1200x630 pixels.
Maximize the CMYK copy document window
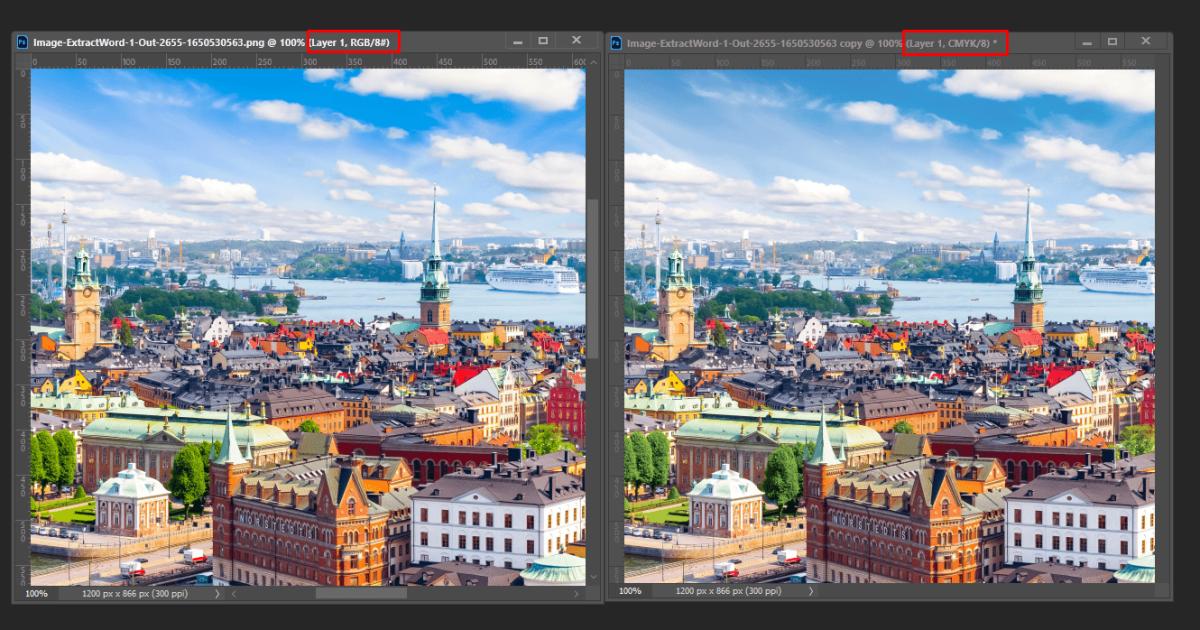(1112, 40)
